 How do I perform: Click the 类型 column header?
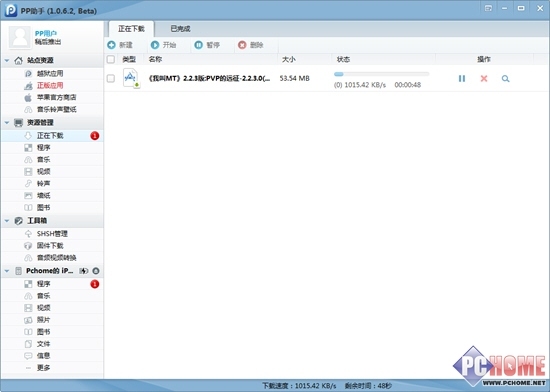[x=129, y=59]
